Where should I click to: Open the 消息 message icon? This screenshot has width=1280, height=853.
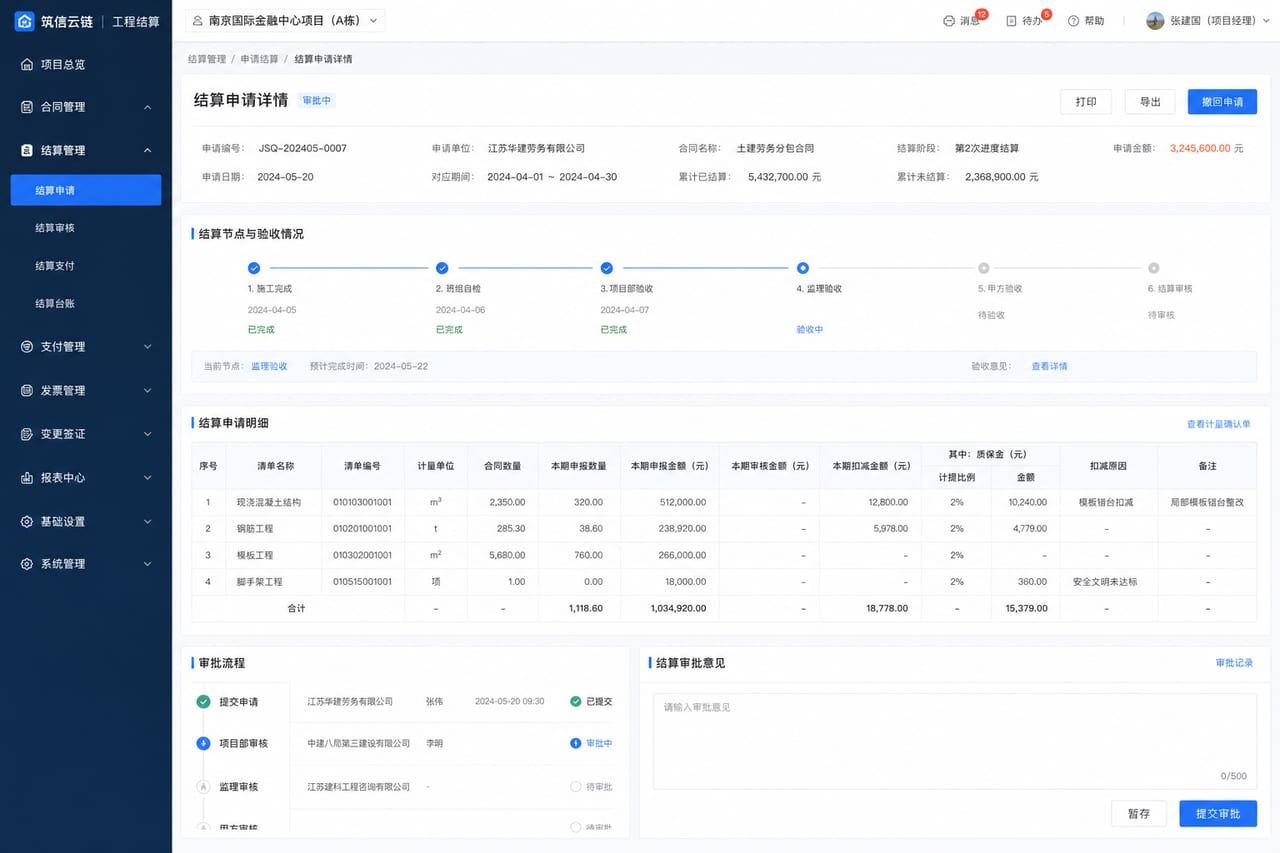(948, 21)
